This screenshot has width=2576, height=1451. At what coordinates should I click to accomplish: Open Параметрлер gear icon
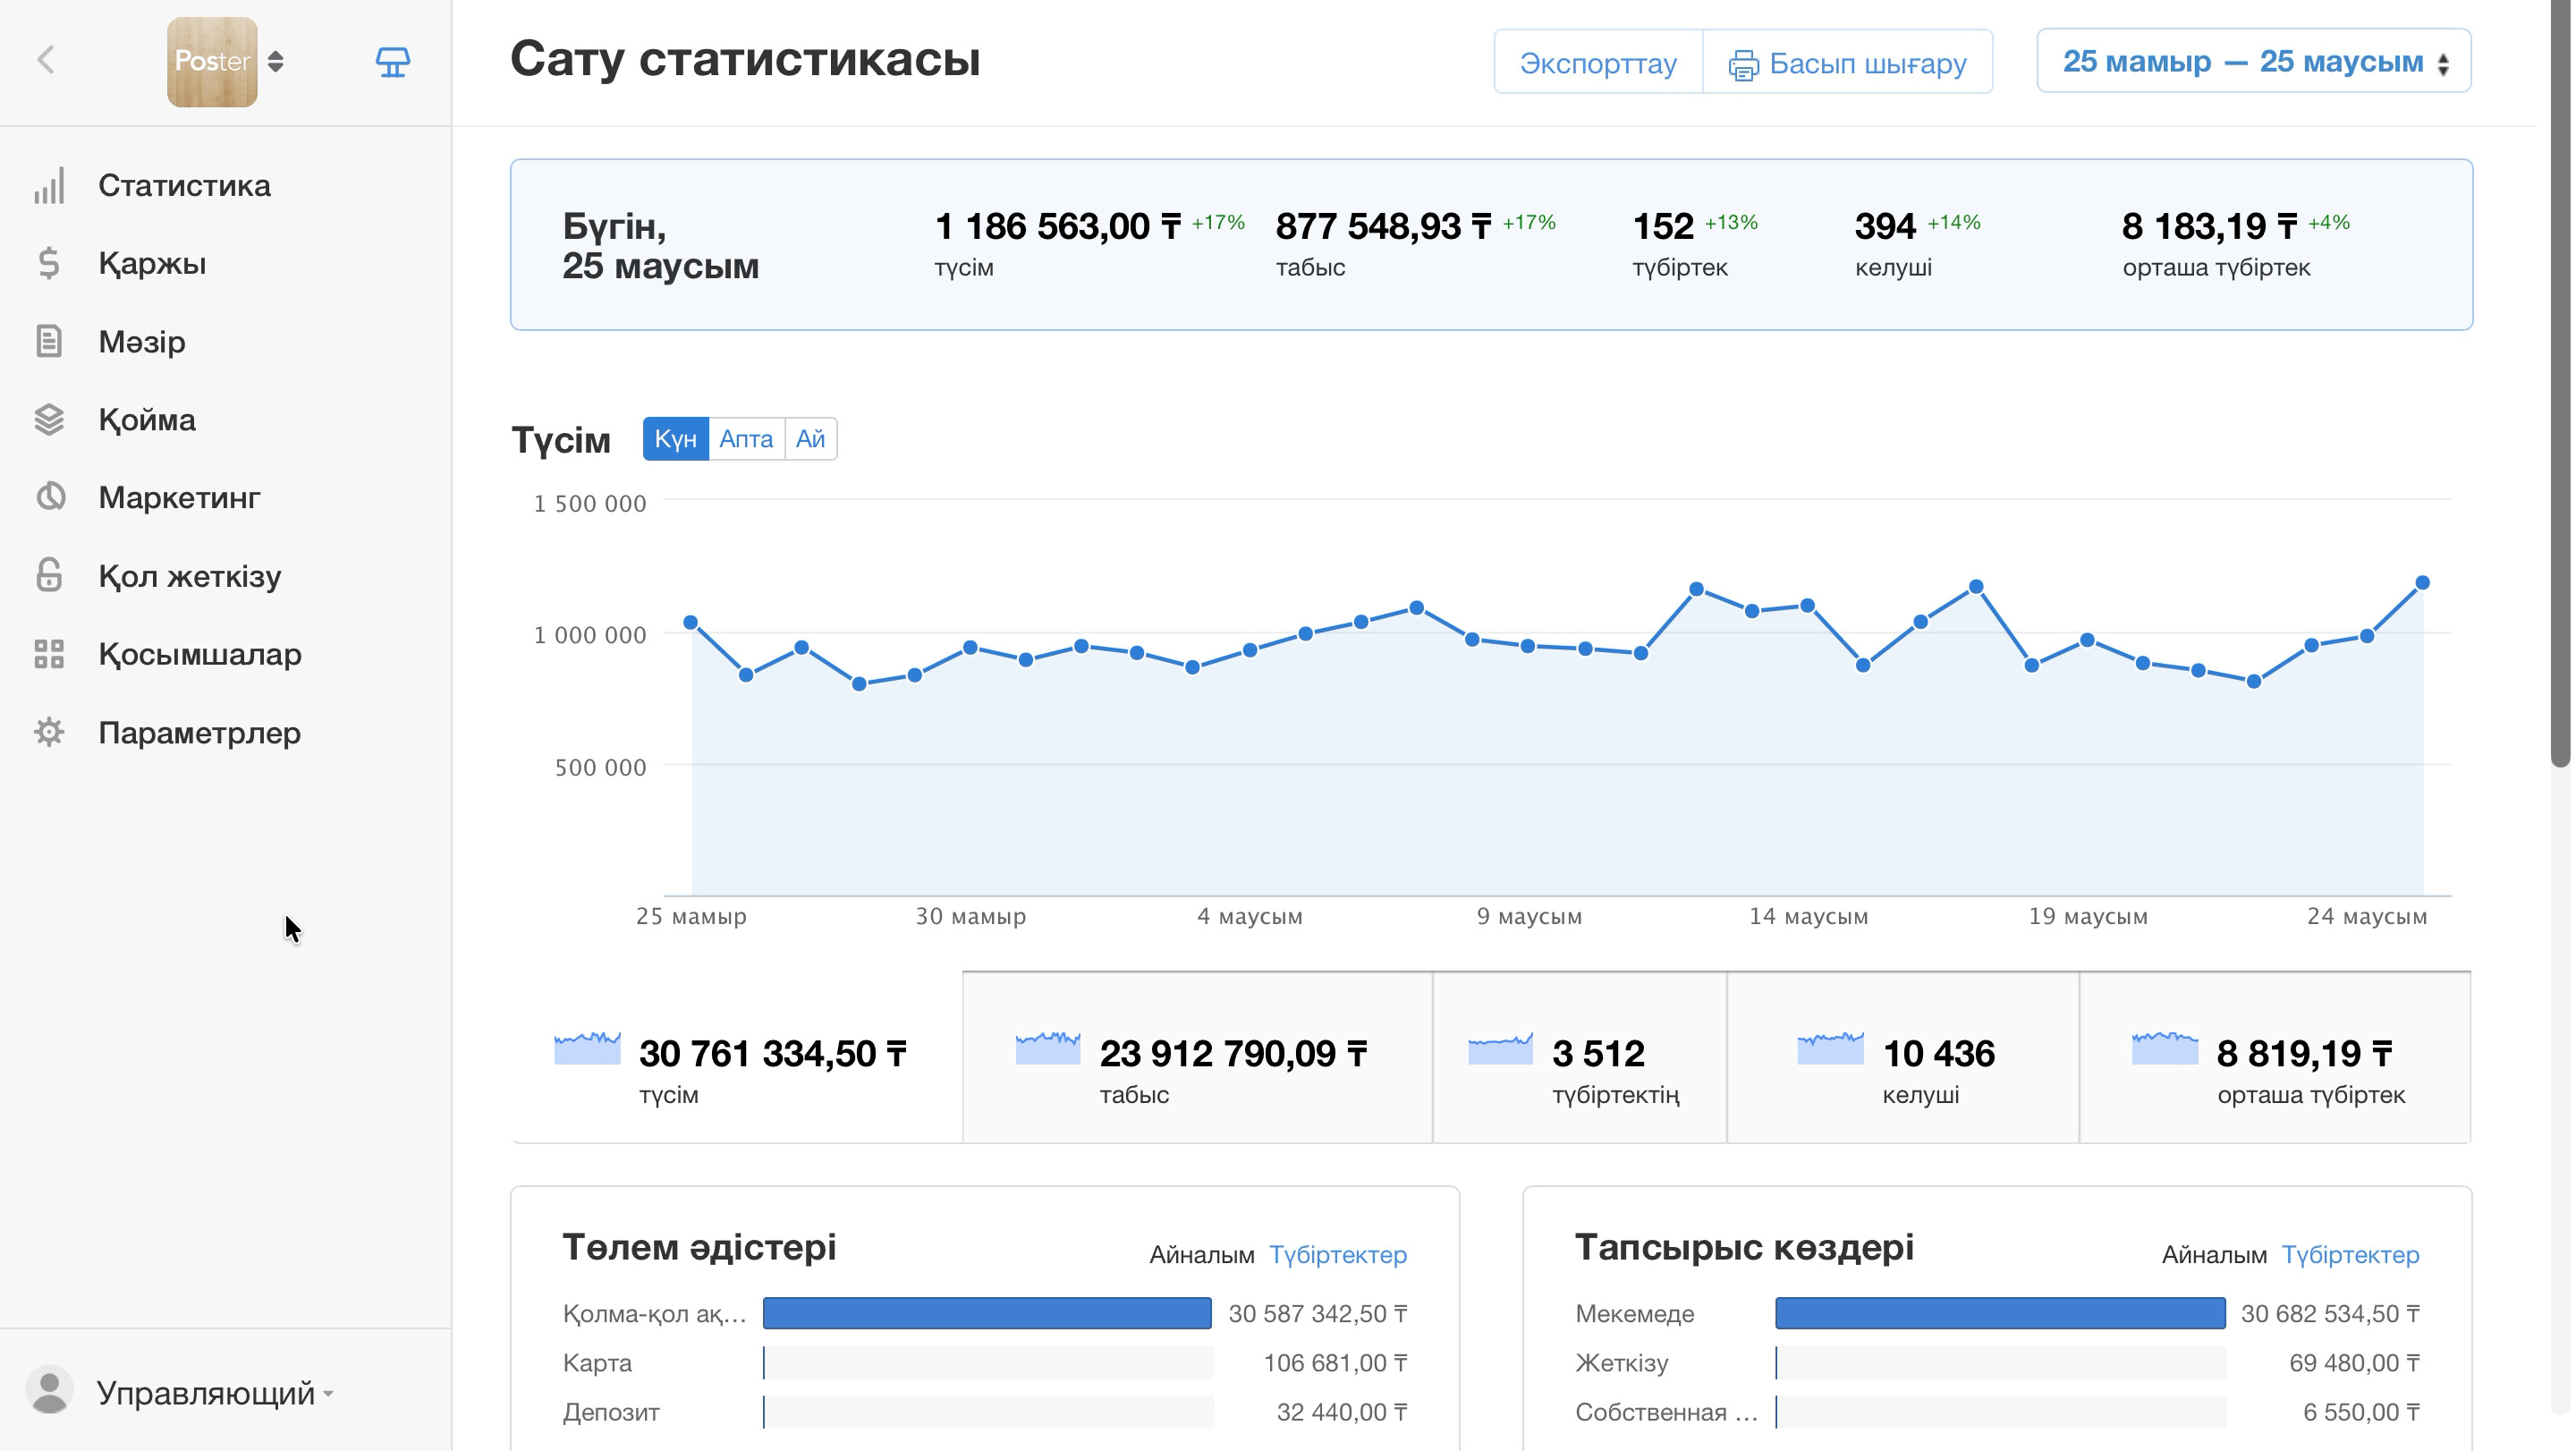(x=49, y=732)
